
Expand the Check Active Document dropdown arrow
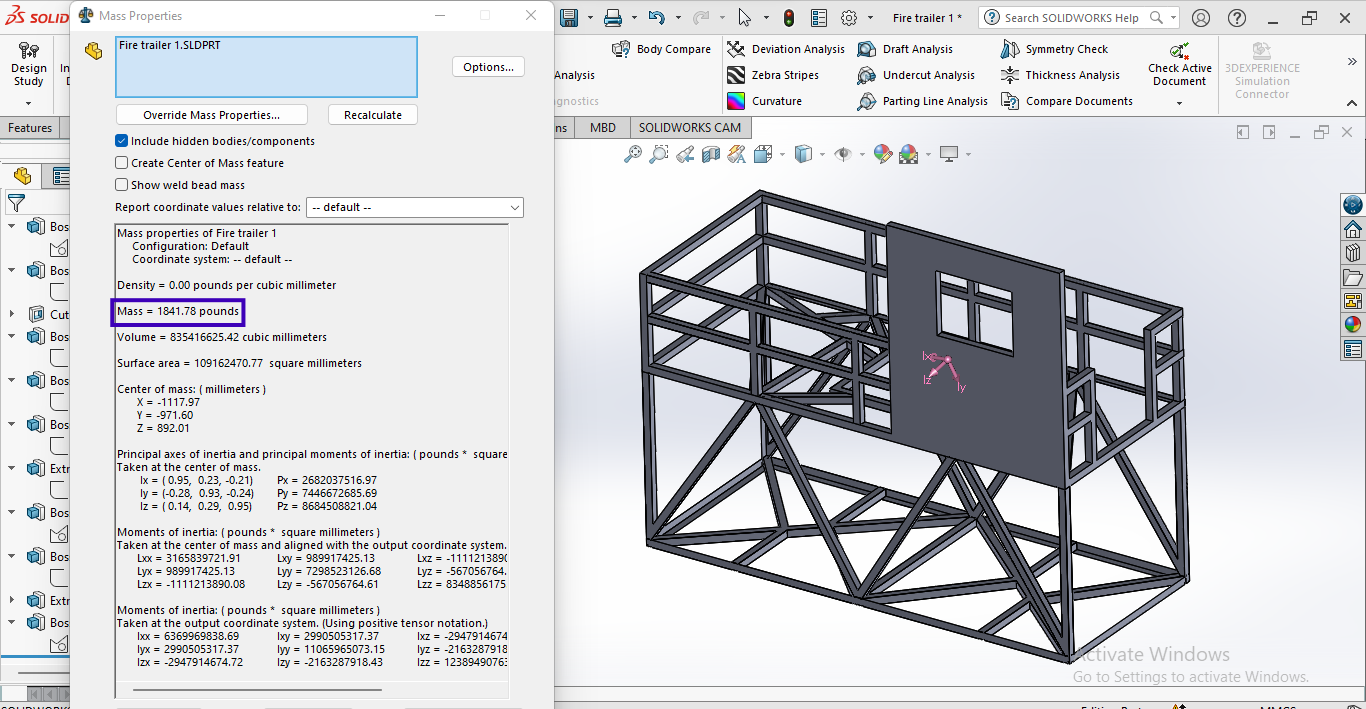tap(1179, 103)
